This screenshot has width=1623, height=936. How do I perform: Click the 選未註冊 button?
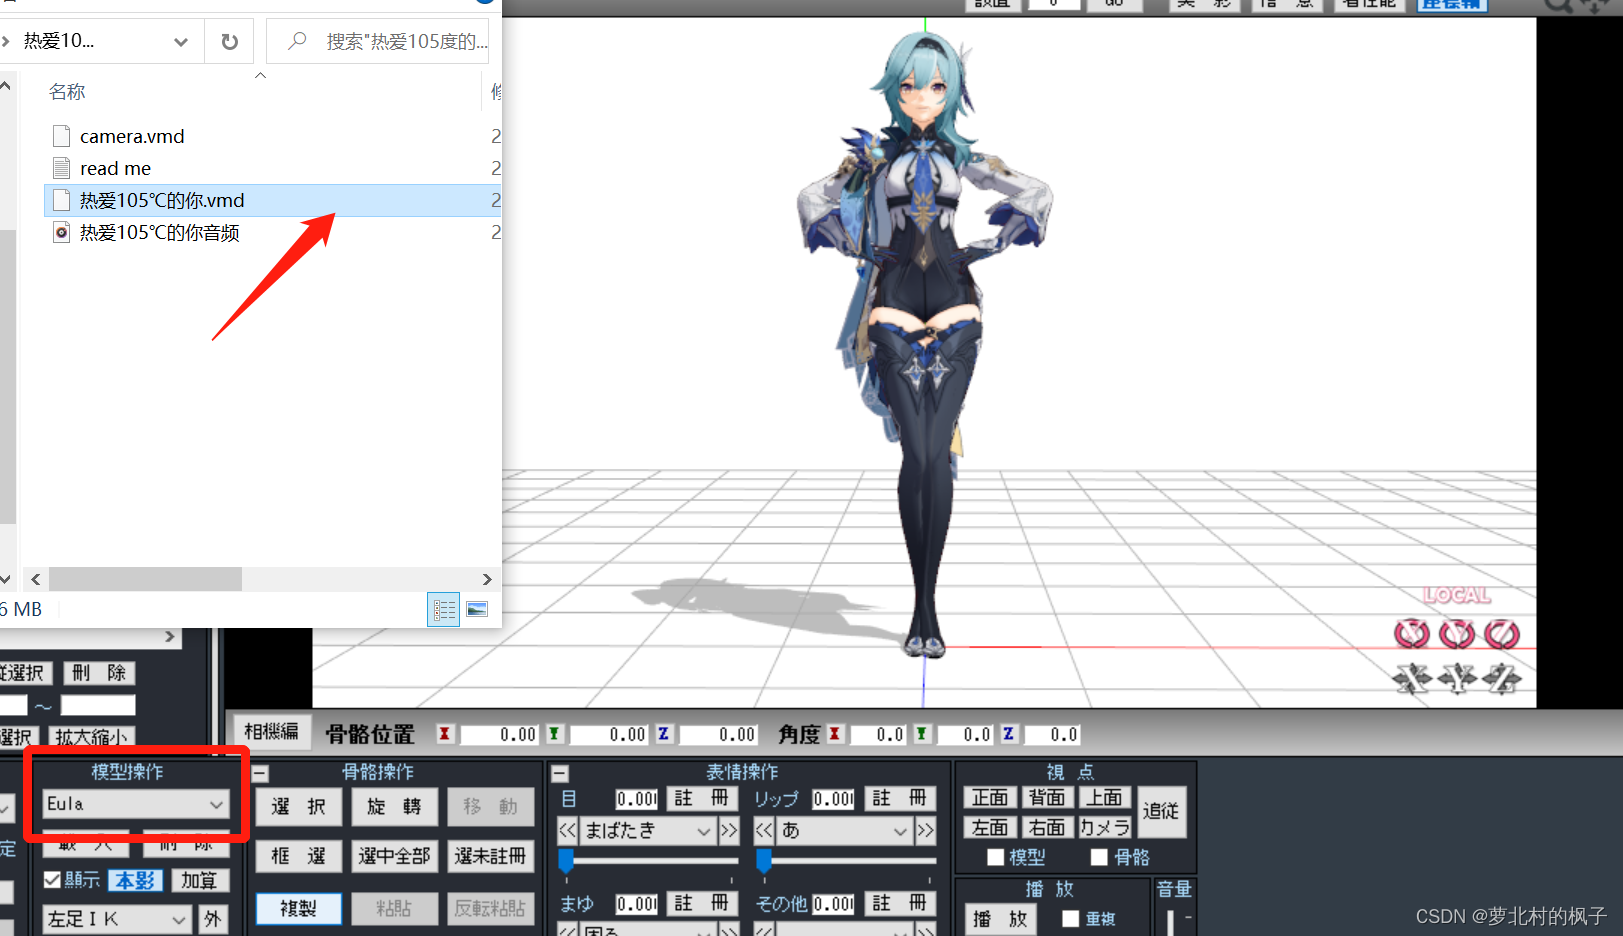pyautogui.click(x=490, y=856)
